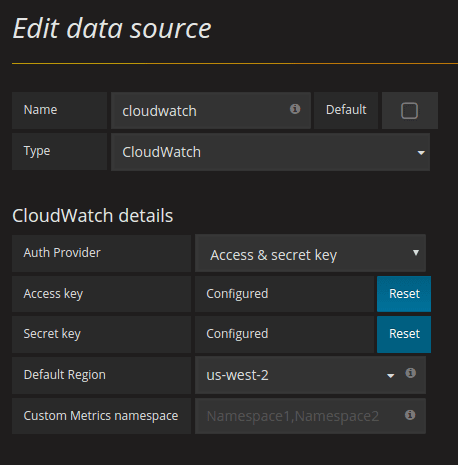This screenshot has width=458, height=465.
Task: Click the Edit data source title
Action: click(x=112, y=29)
